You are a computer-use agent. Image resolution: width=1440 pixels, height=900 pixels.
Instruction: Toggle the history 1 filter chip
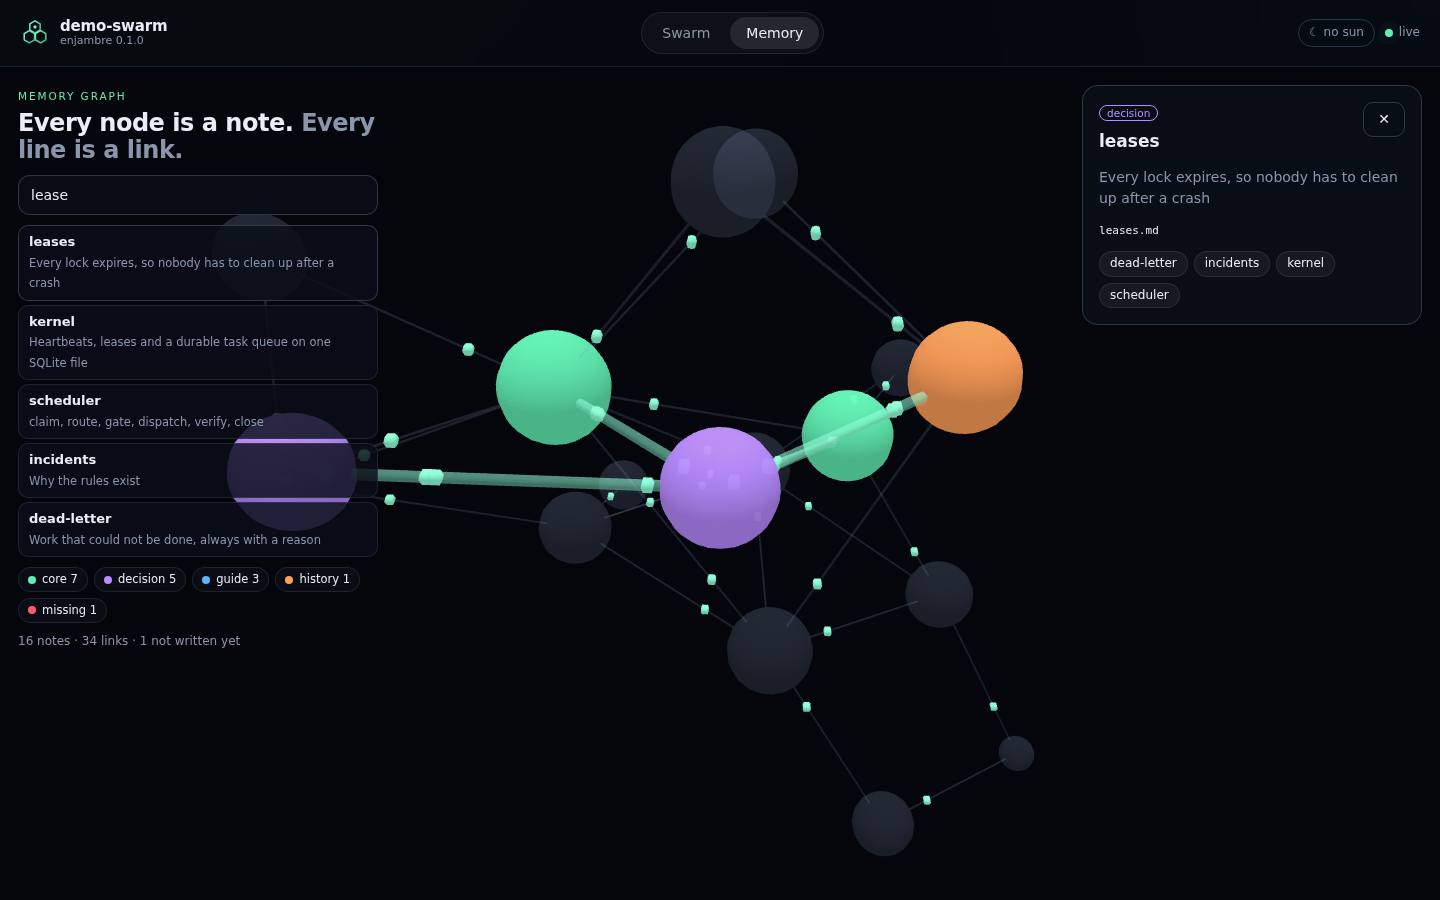click(317, 579)
